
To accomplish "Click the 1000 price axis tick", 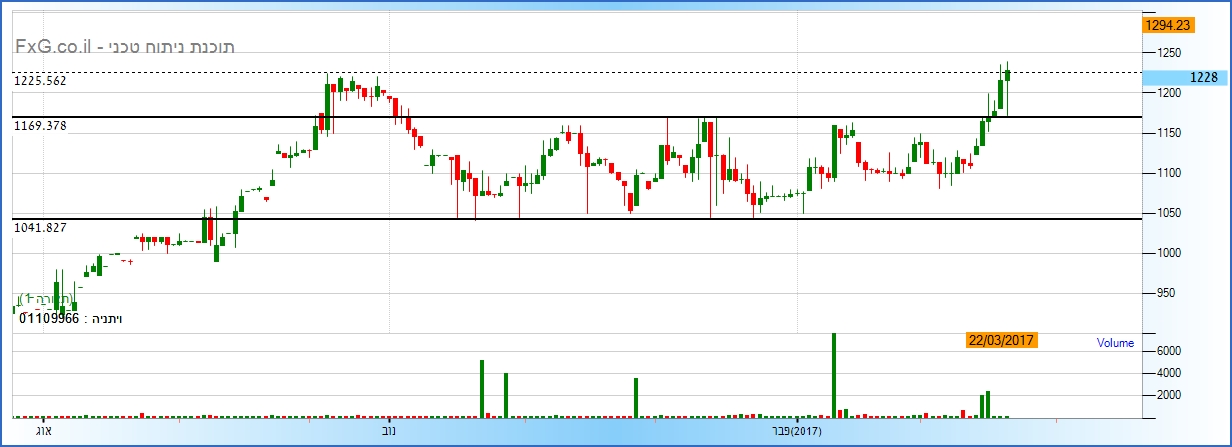I will (x=1170, y=253).
